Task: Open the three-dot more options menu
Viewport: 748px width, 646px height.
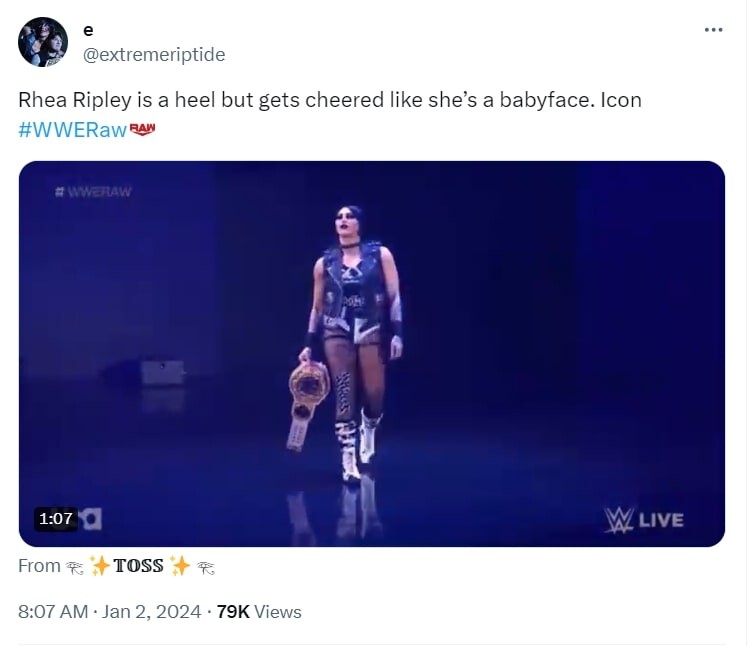Action: tap(713, 30)
